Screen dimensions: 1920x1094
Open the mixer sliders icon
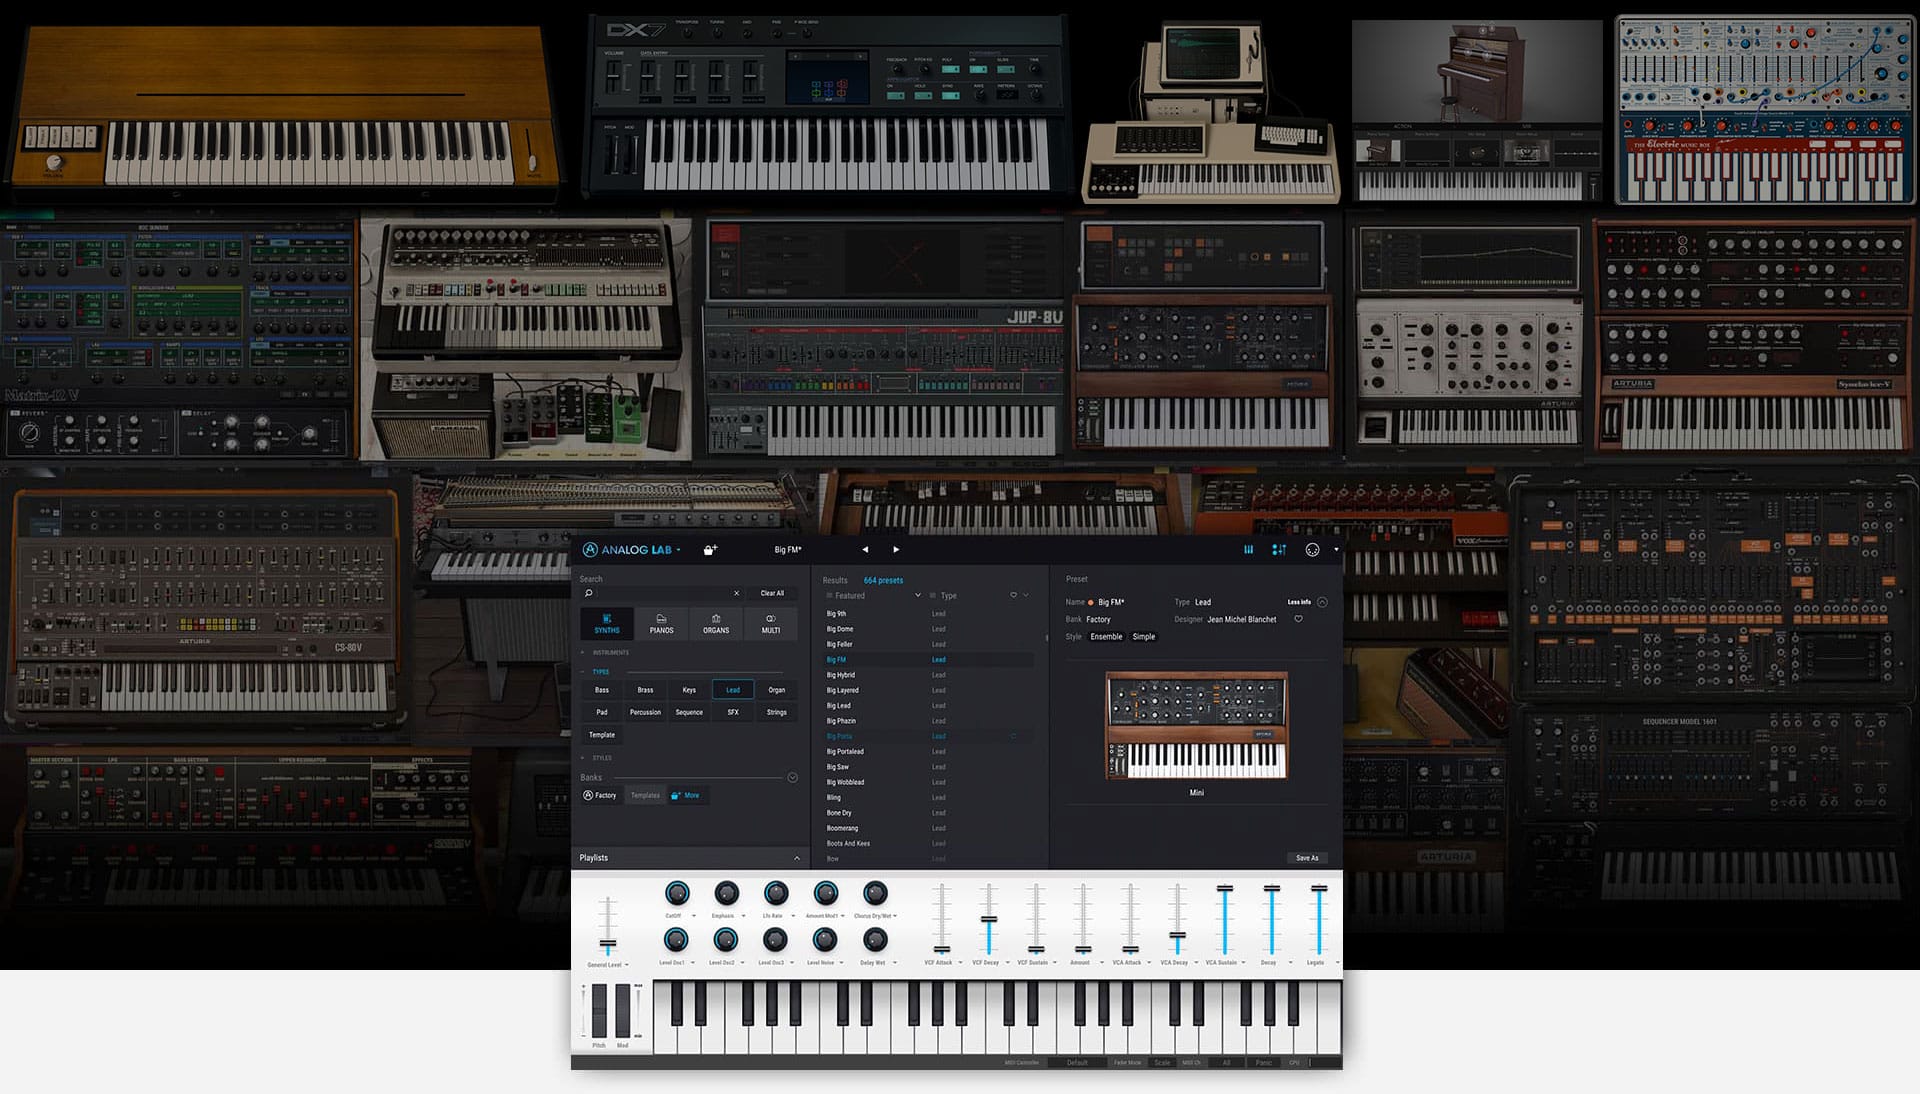pos(1279,550)
